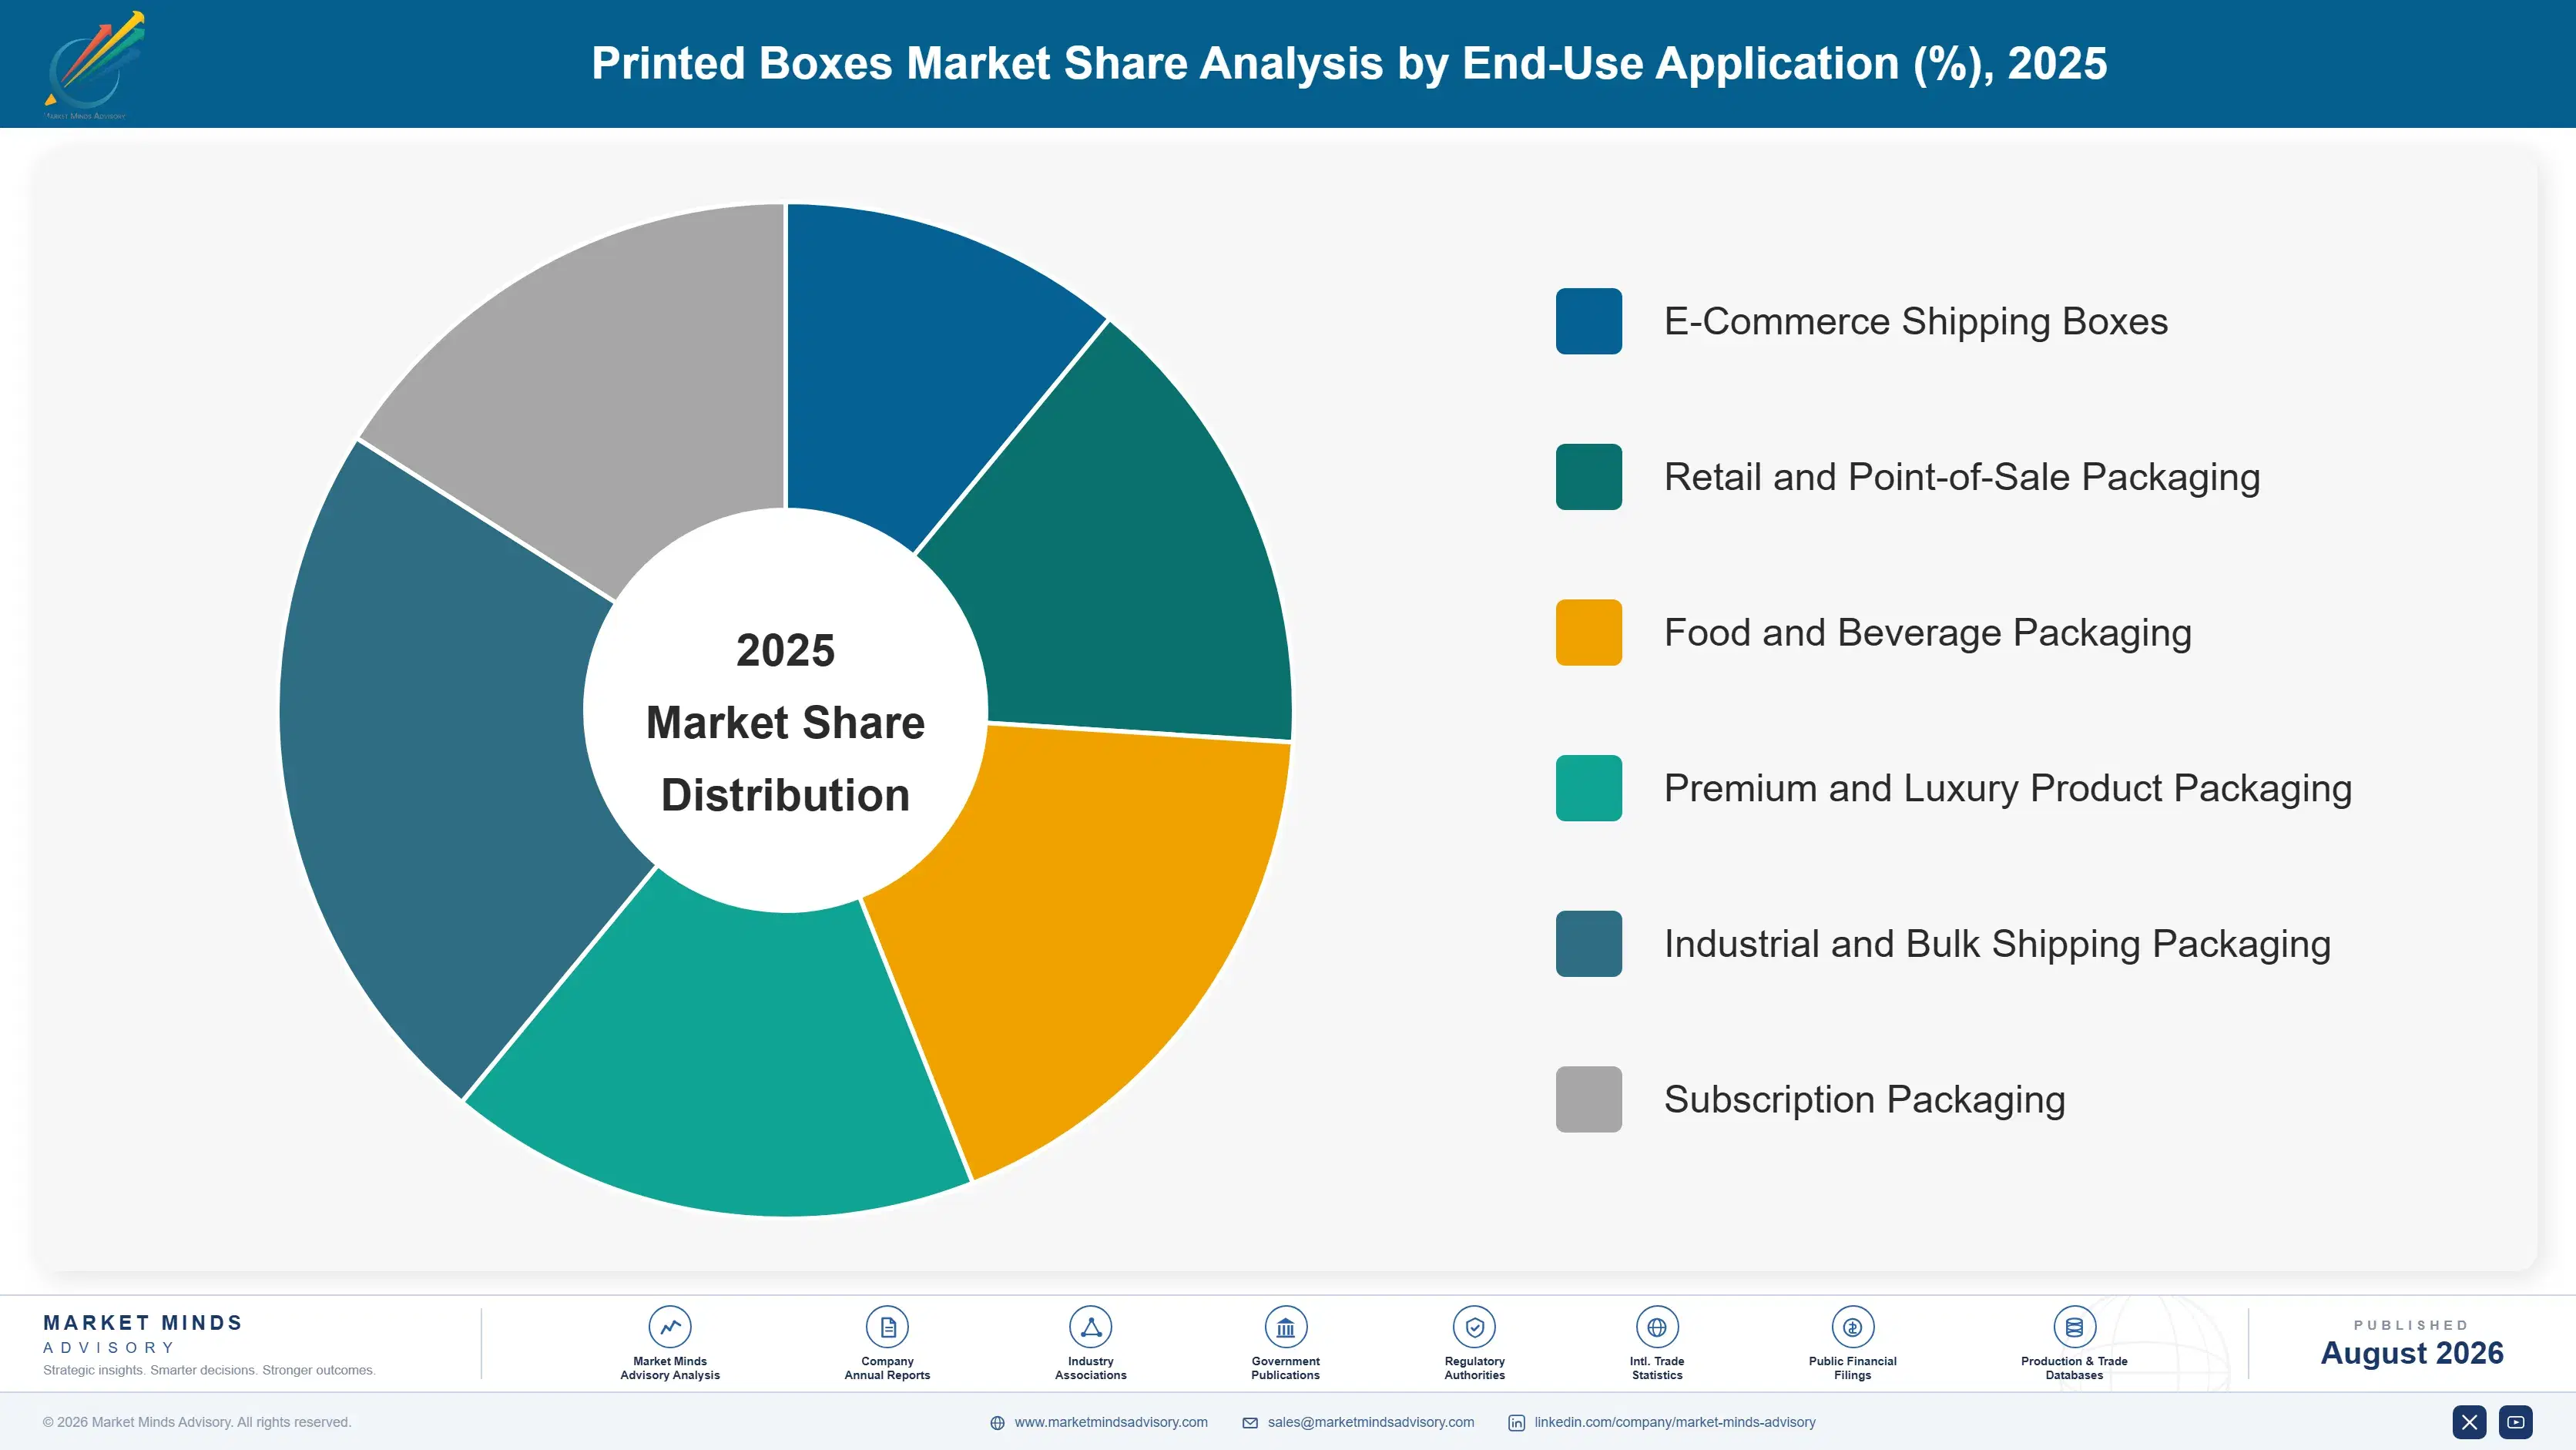Image resolution: width=2576 pixels, height=1450 pixels.
Task: Open the YouTube icon in footer
Action: coord(2516,1422)
